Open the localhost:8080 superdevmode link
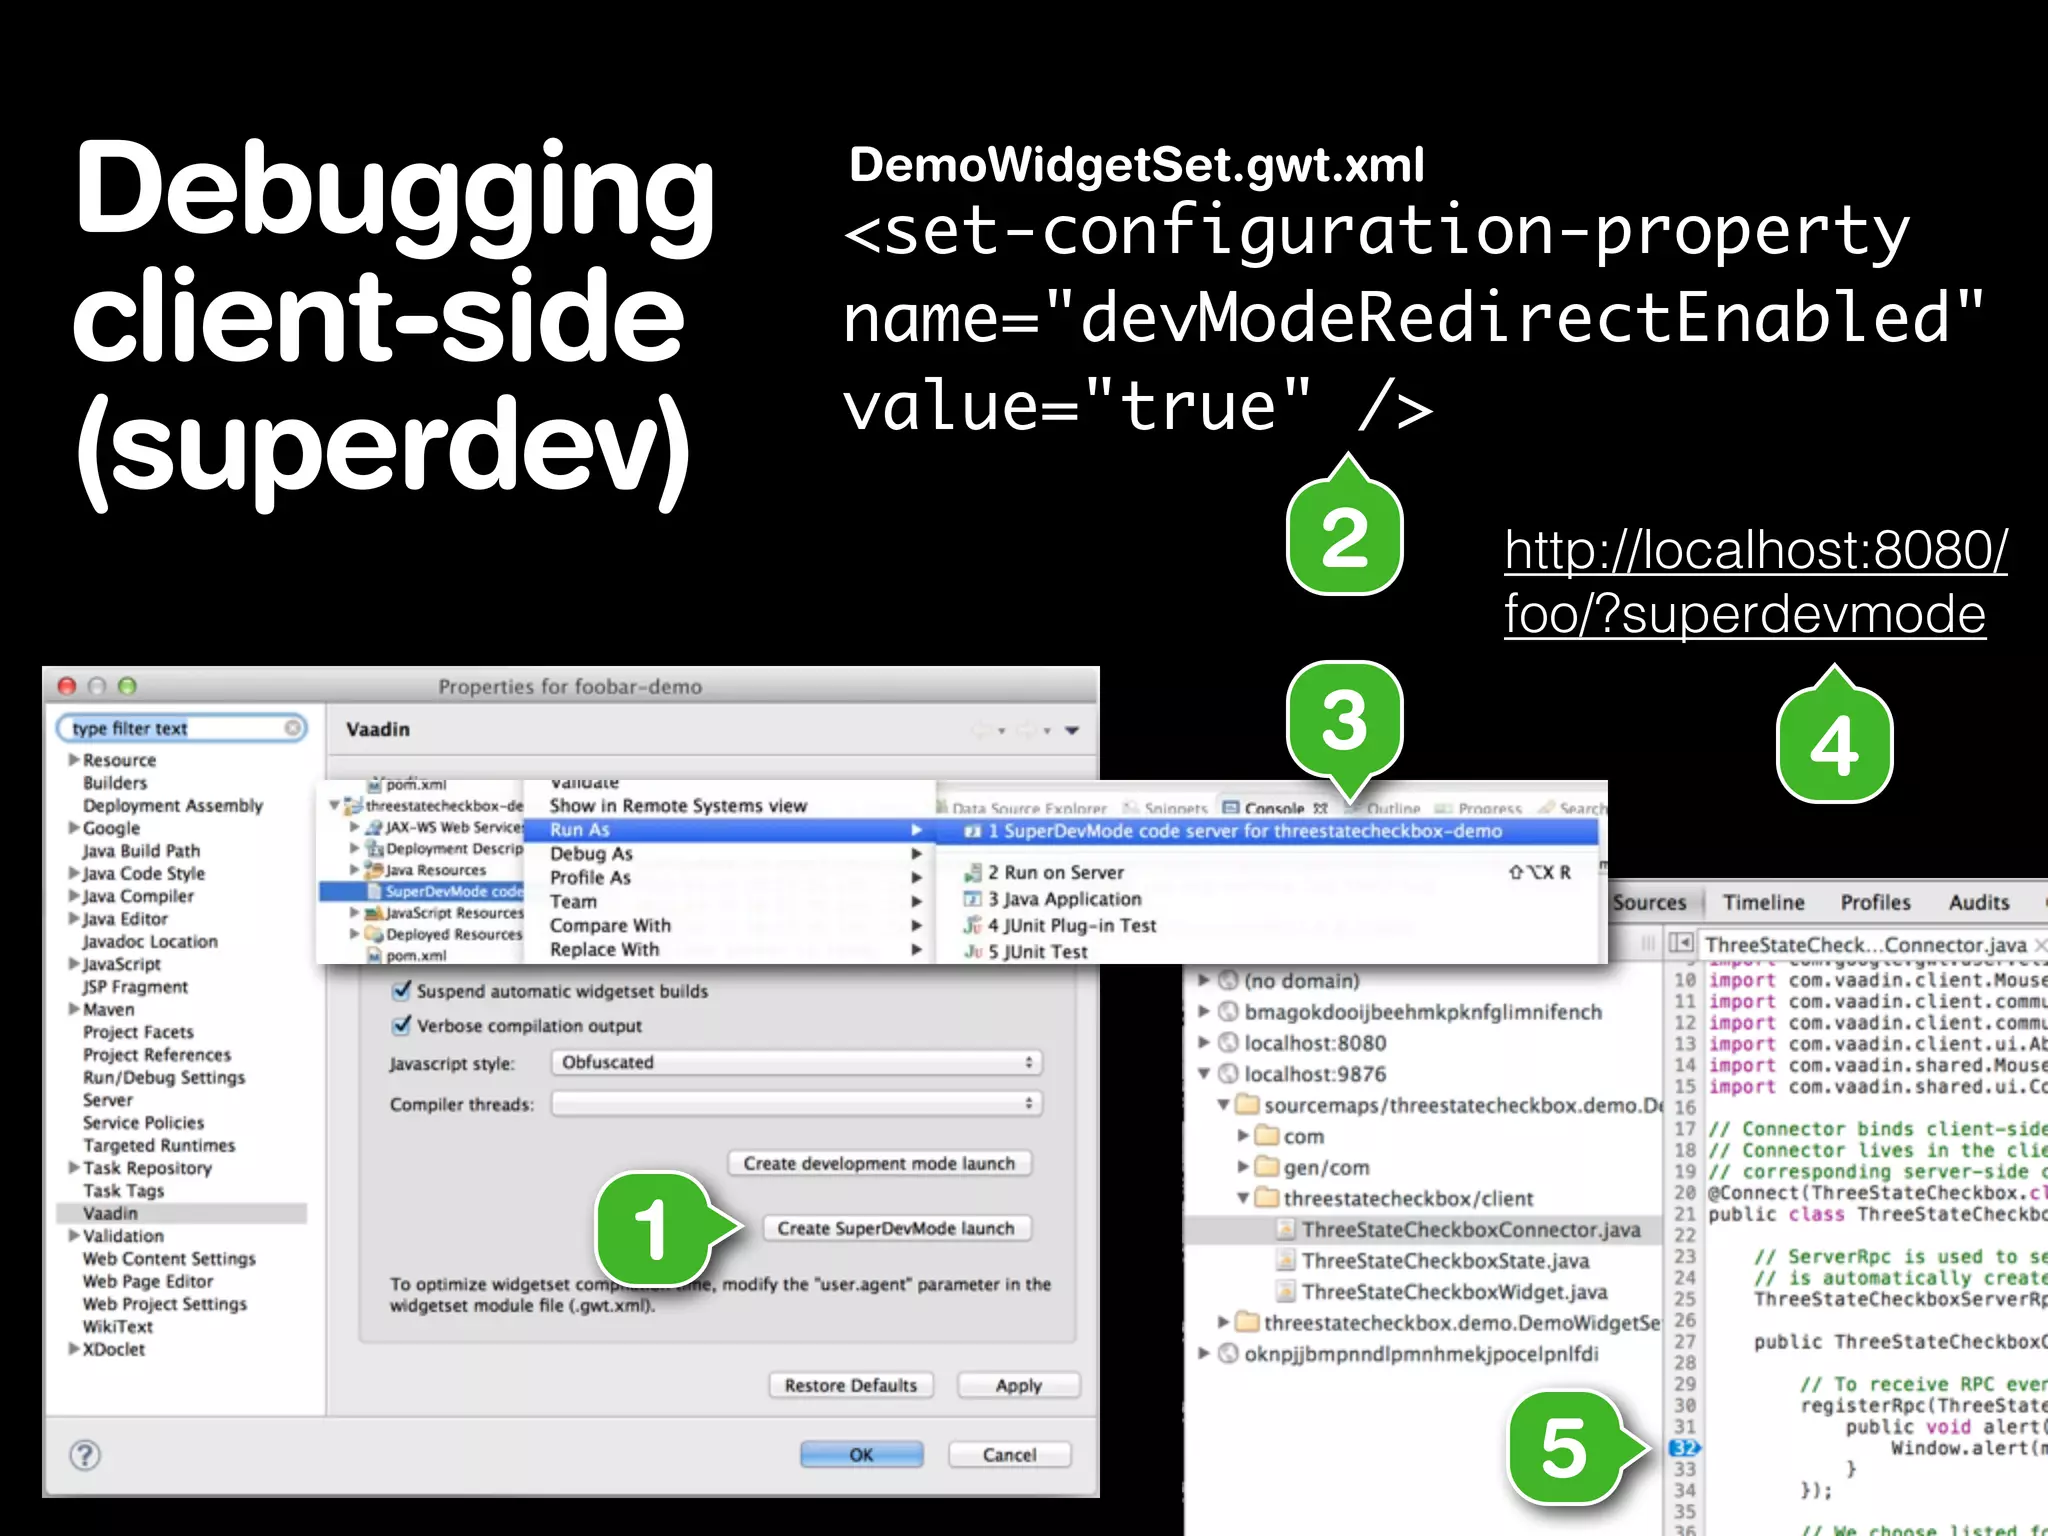2048x1536 pixels. pos(1754,581)
